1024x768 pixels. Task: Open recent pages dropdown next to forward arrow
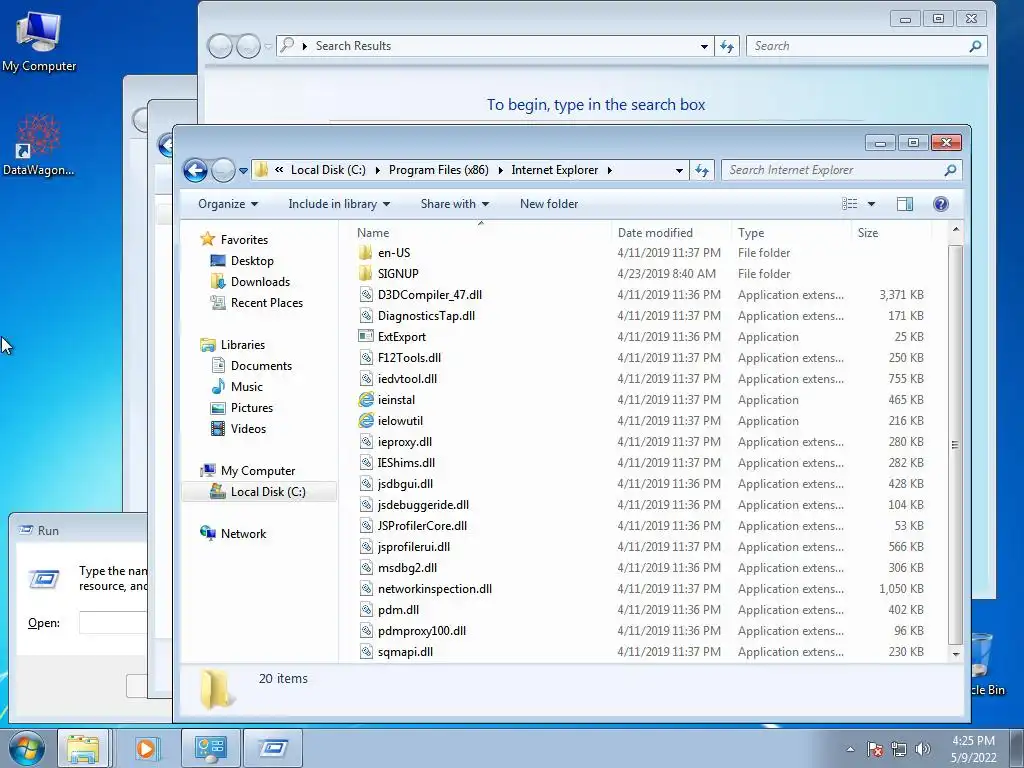(x=243, y=171)
